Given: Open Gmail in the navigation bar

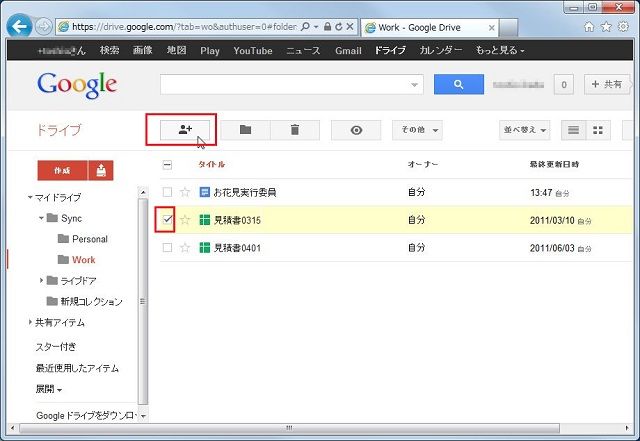Looking at the screenshot, I should click(348, 51).
